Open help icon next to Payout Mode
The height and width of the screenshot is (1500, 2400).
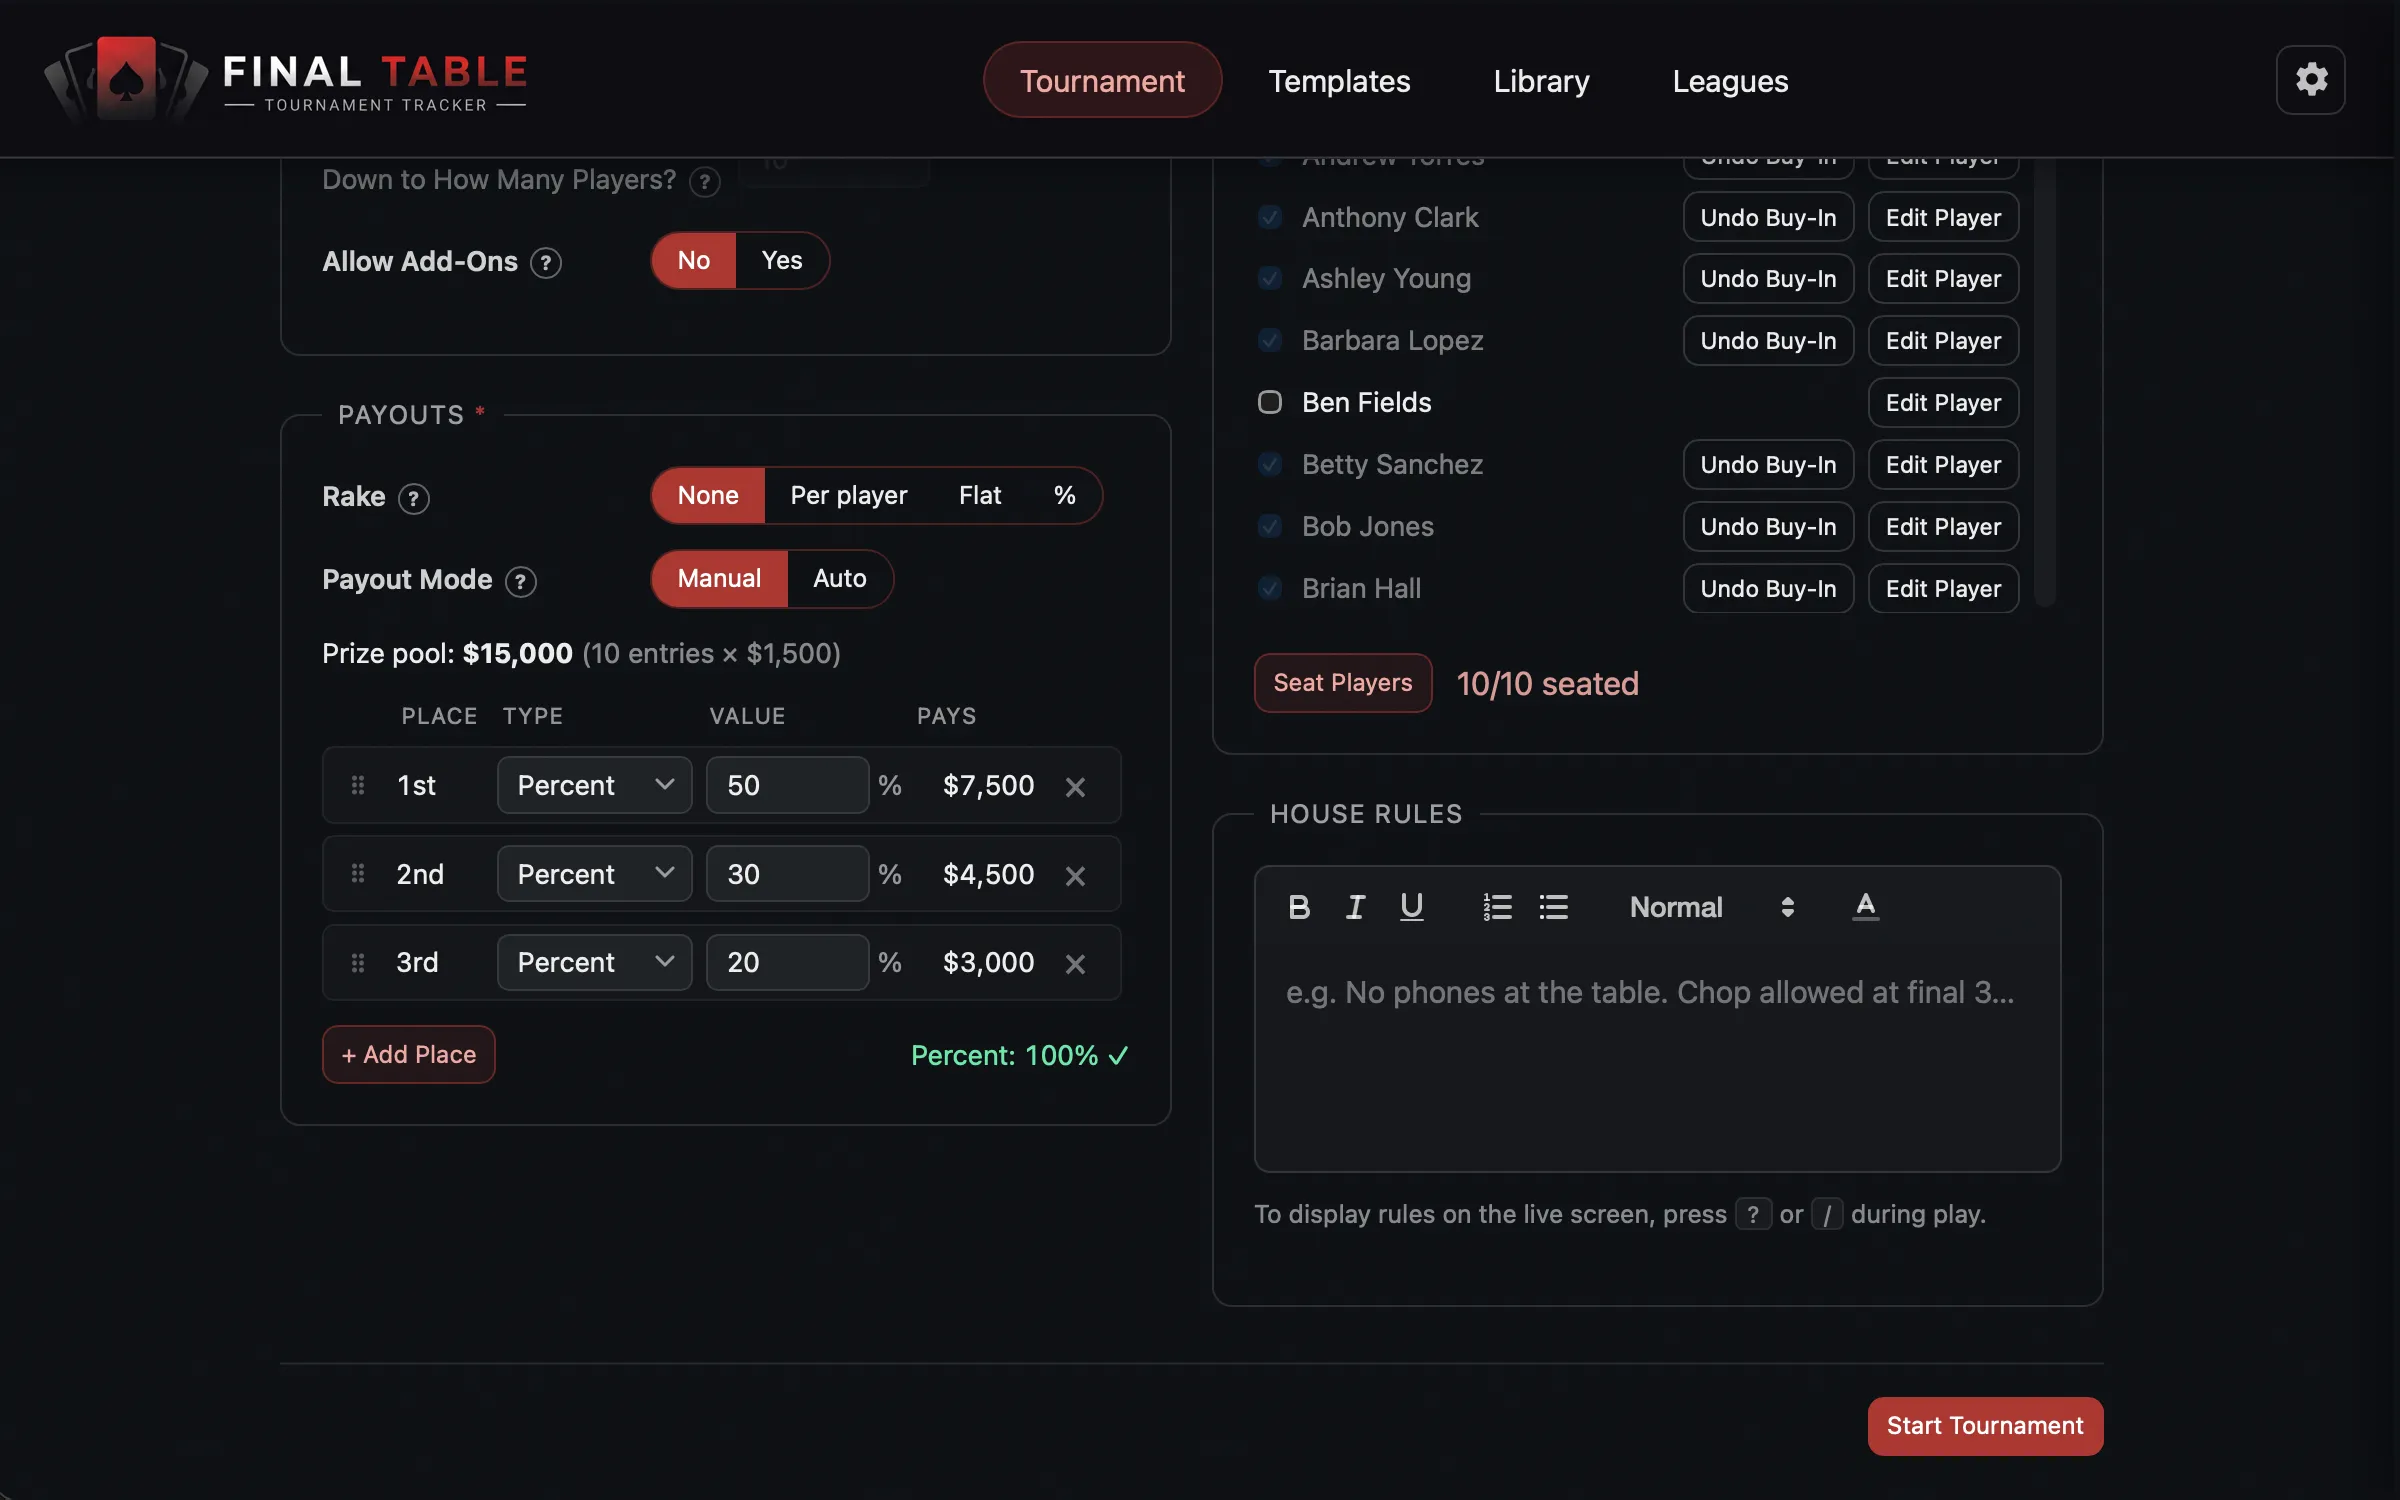point(520,581)
